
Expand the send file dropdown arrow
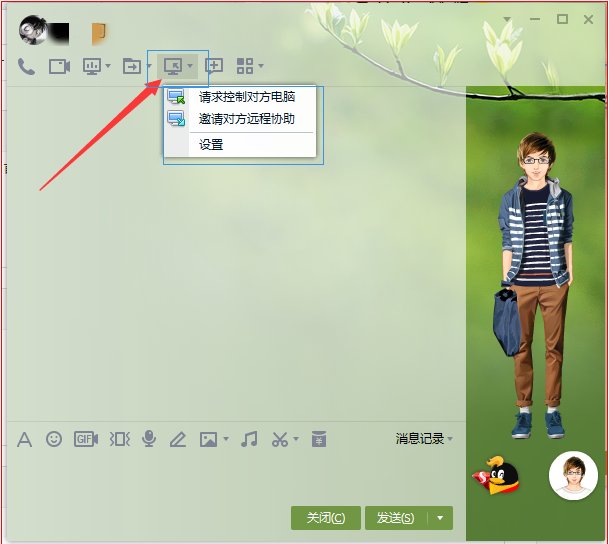(x=149, y=66)
